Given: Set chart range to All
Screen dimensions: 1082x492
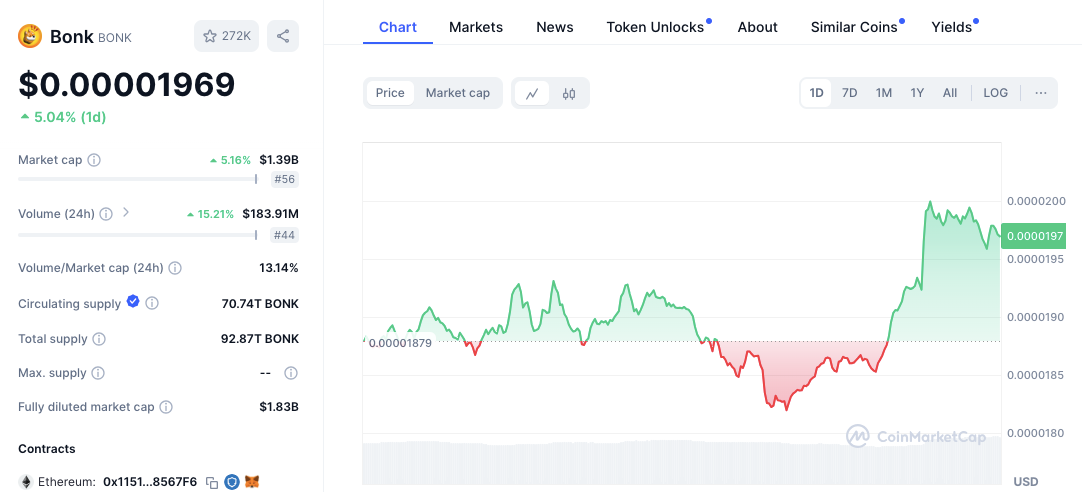Looking at the screenshot, I should pos(950,93).
